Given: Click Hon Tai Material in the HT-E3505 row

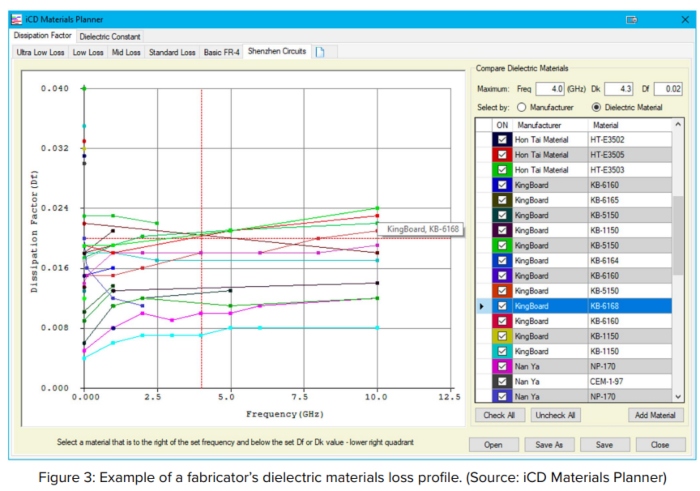Looking at the screenshot, I should coord(550,155).
